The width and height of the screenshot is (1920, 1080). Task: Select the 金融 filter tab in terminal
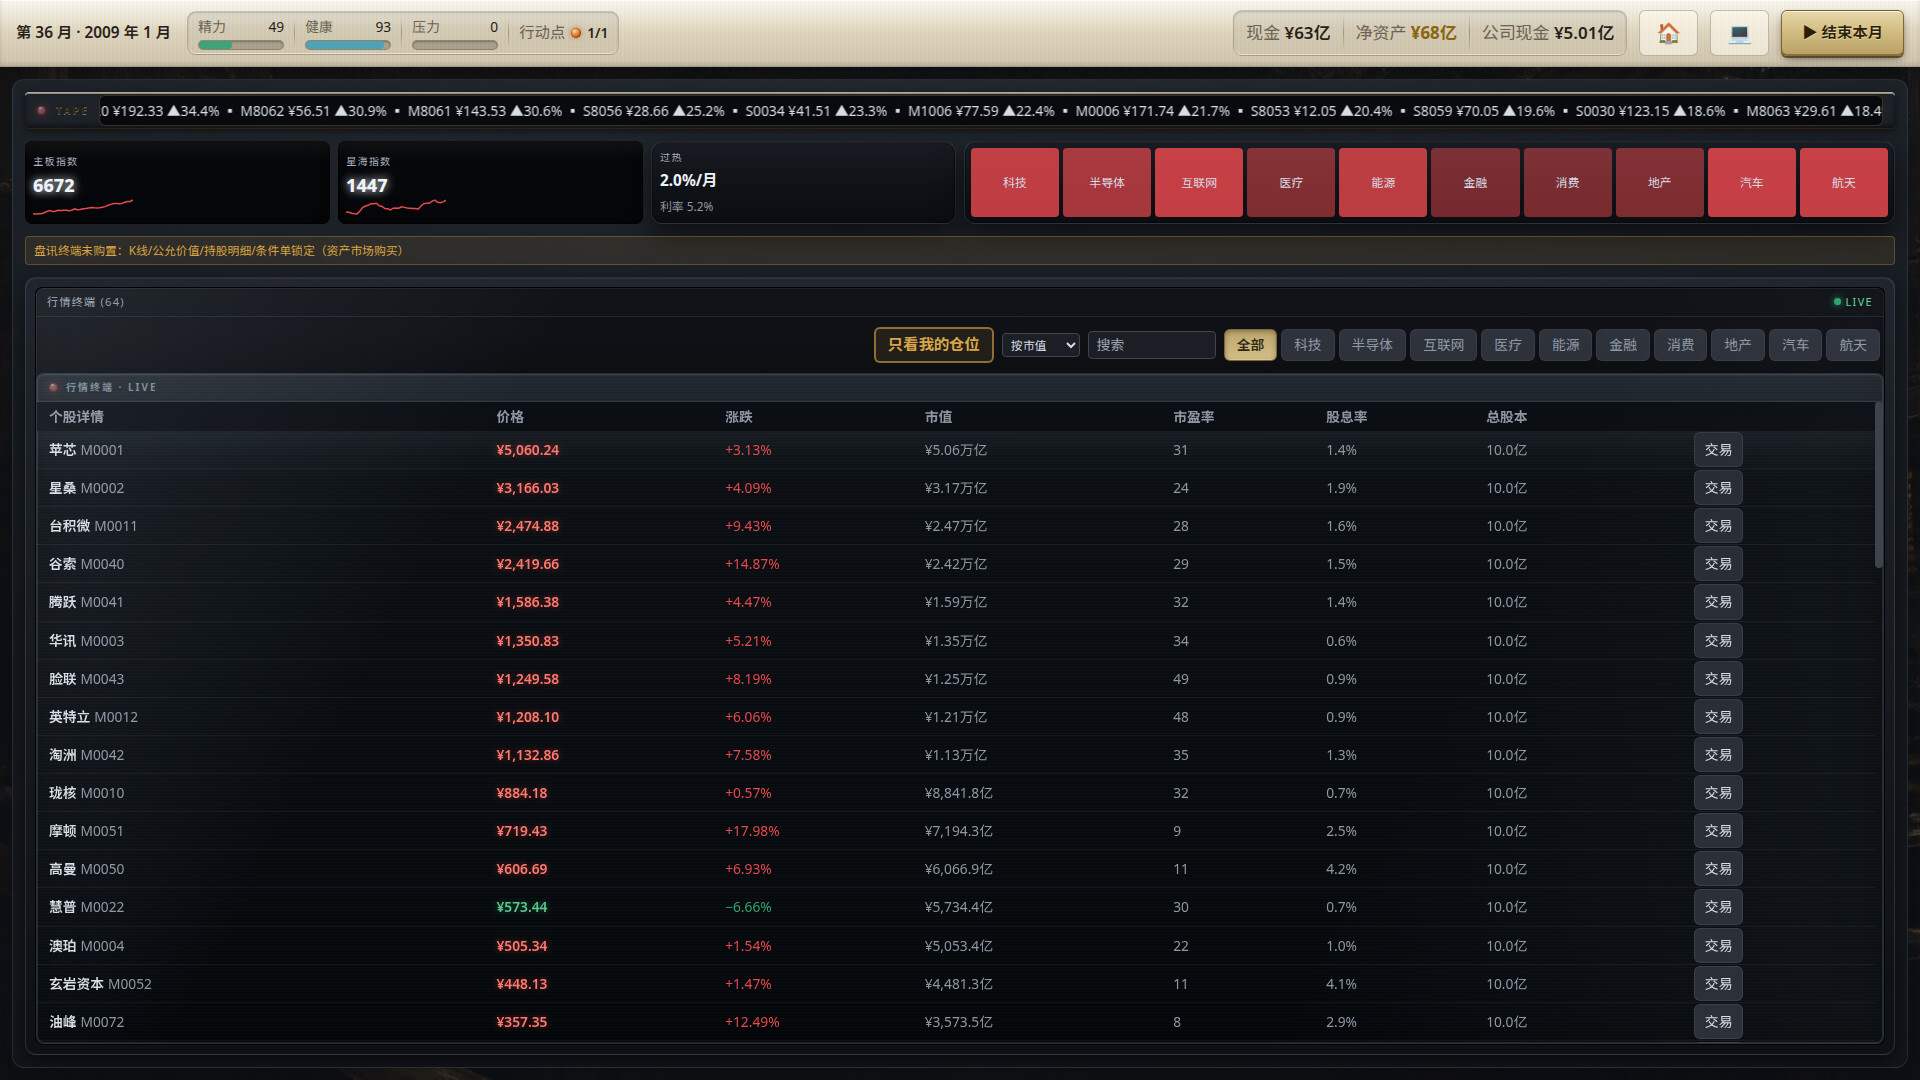1623,345
